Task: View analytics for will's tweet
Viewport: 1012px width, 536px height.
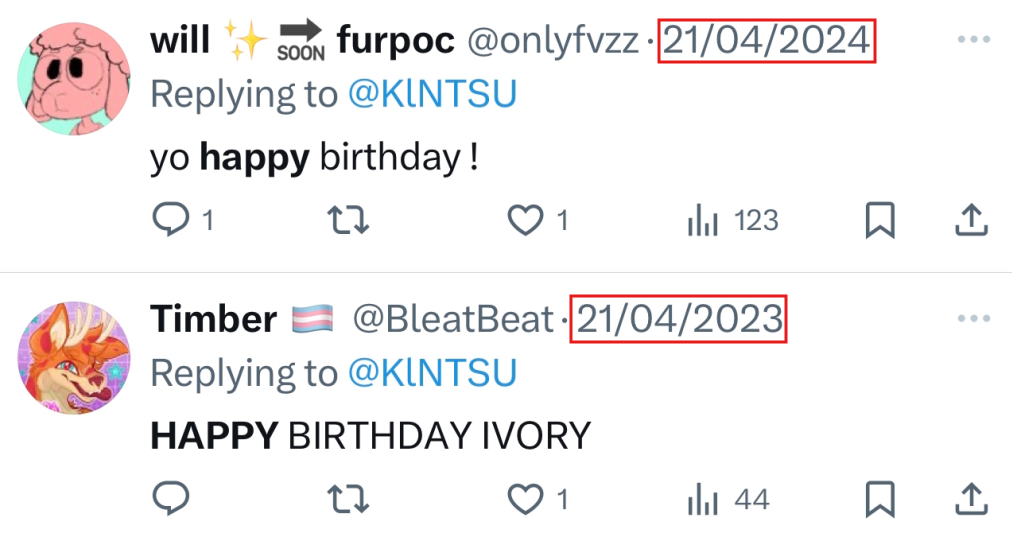Action: pyautogui.click(x=703, y=220)
